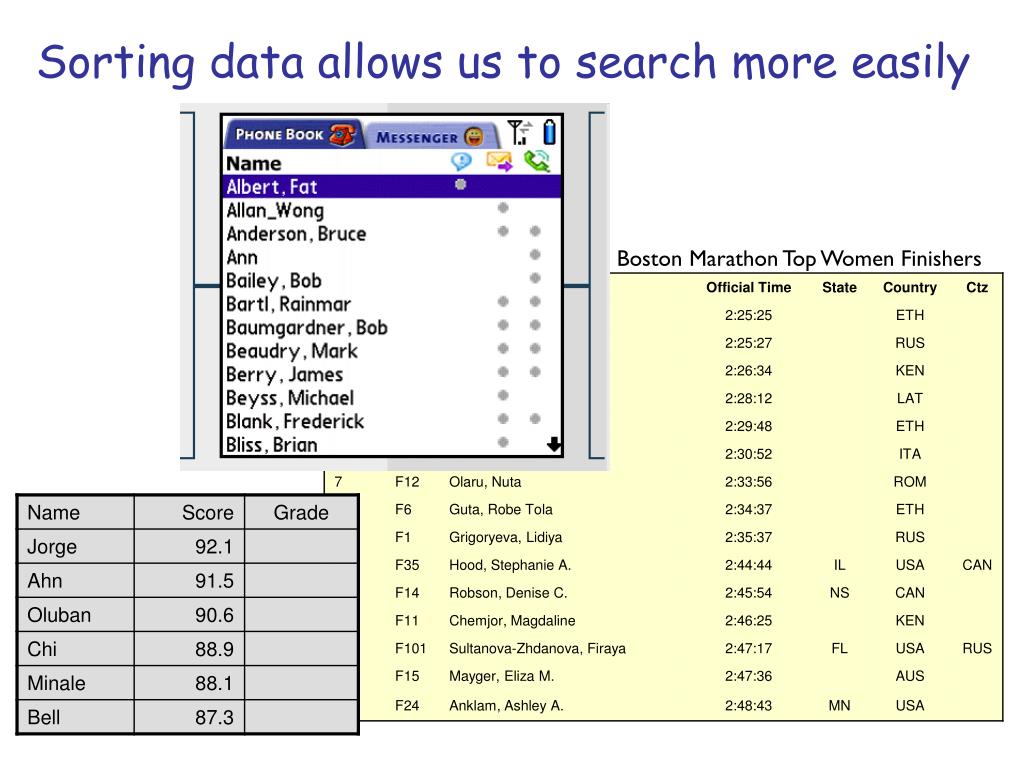Select the Minale name cell
Image resolution: width=1024 pixels, height=768 pixels.
(x=76, y=683)
